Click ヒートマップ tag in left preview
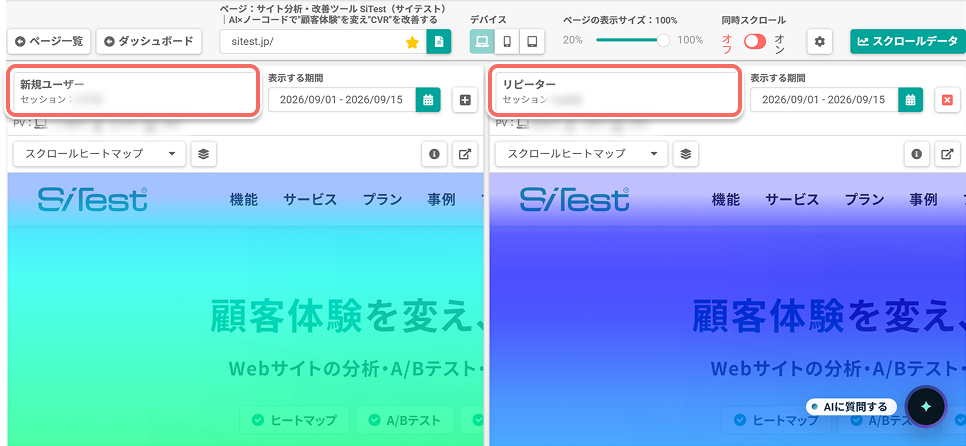Image resolution: width=966 pixels, height=446 pixels. tap(294, 420)
